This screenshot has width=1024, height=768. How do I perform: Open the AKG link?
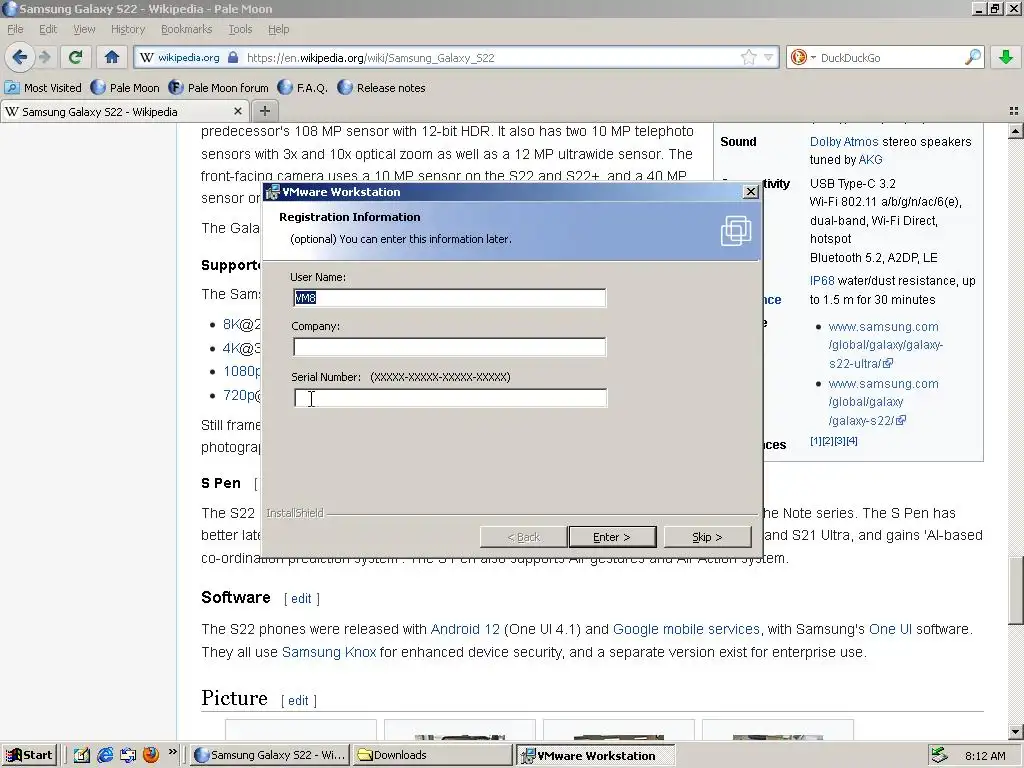(x=870, y=159)
